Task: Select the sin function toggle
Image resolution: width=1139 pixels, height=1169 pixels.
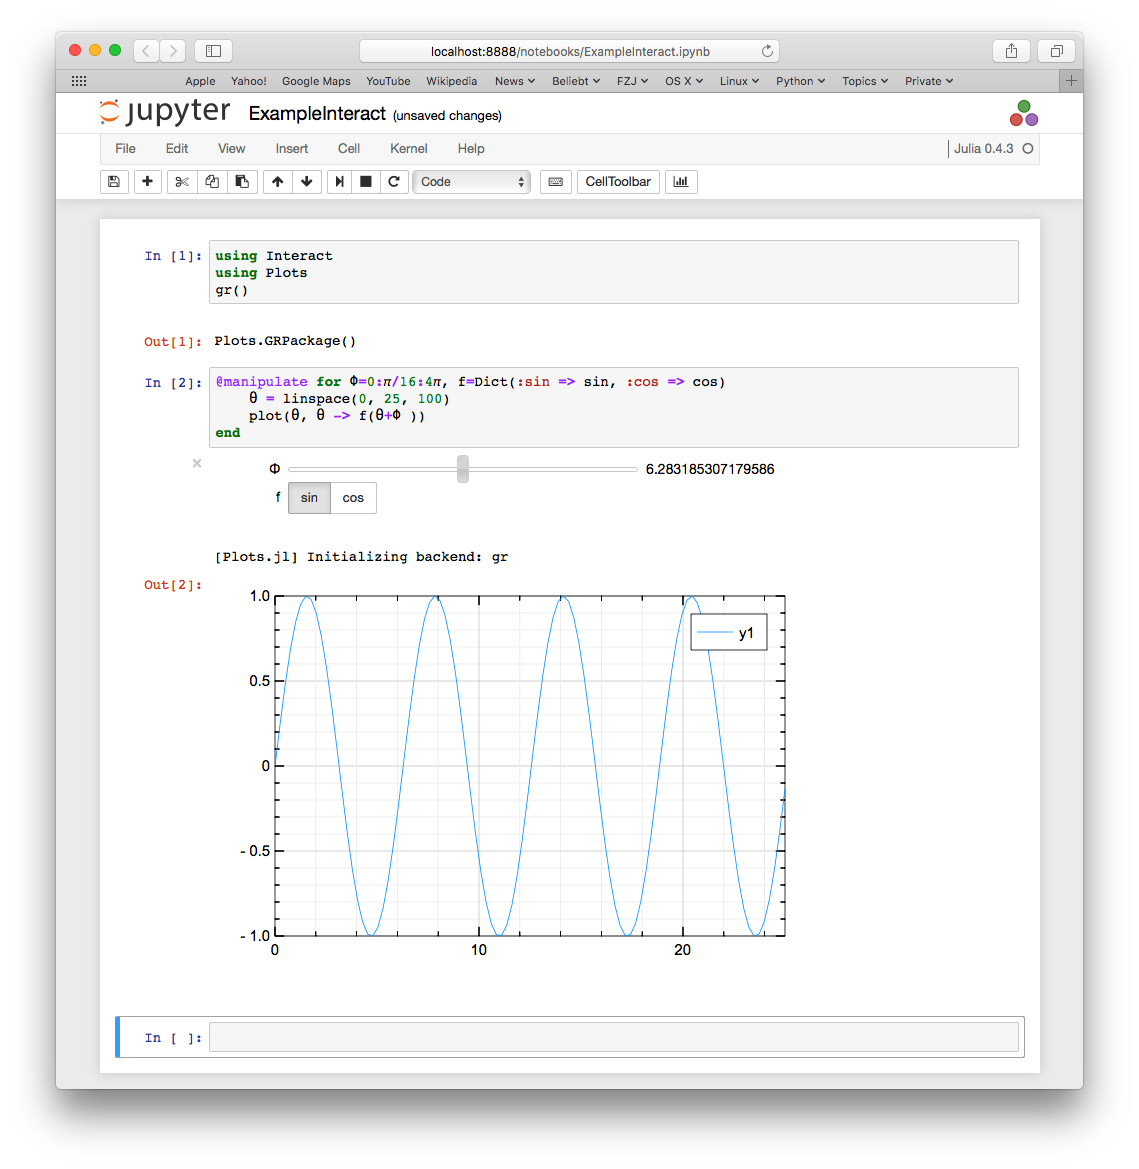Action: pyautogui.click(x=309, y=498)
